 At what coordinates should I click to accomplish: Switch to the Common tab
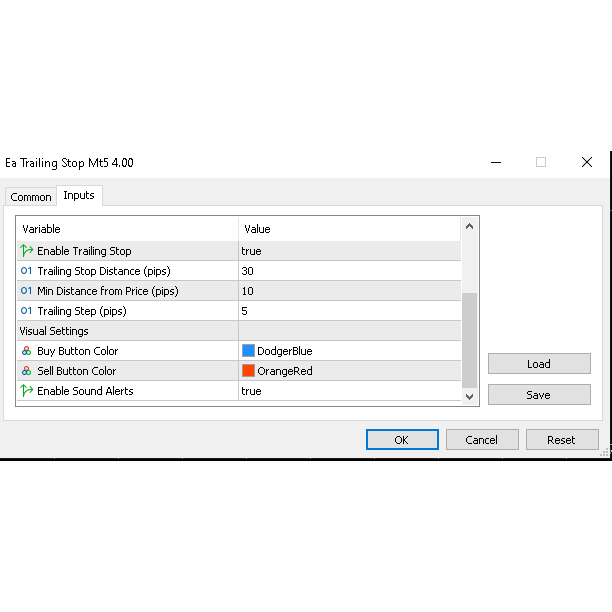pyautogui.click(x=31, y=197)
